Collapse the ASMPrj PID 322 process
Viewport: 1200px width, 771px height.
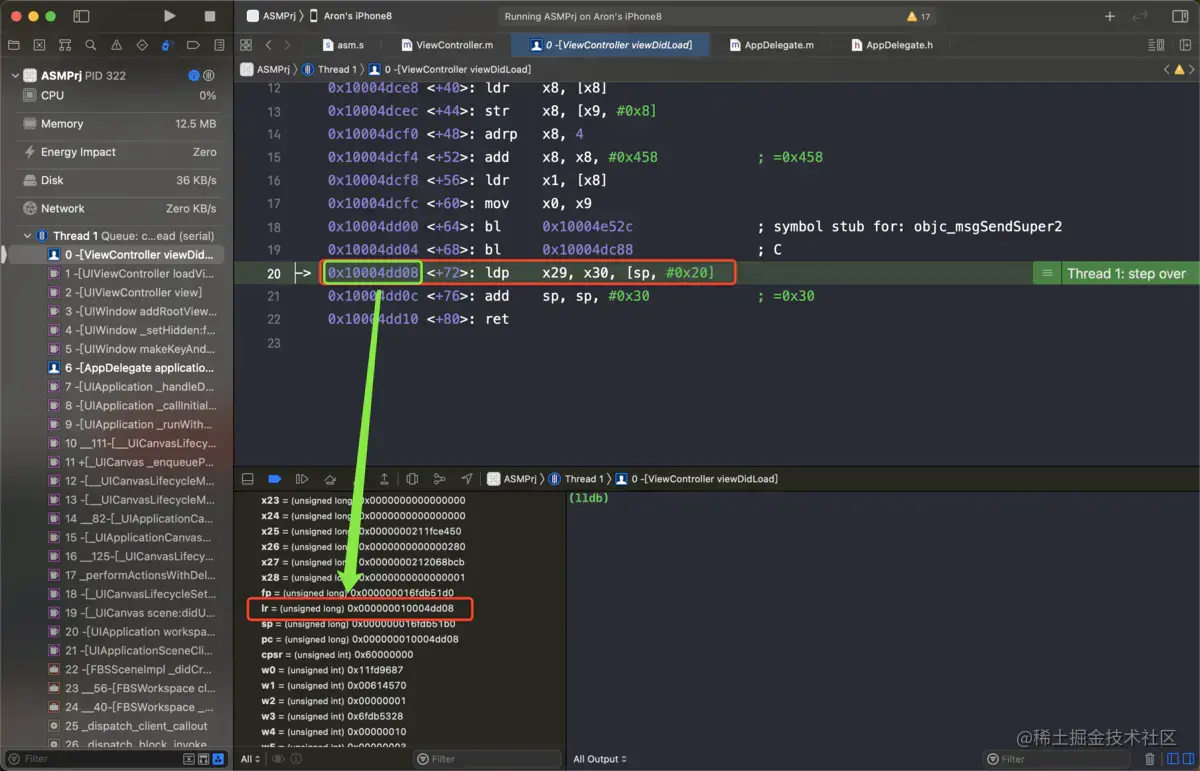pos(15,76)
